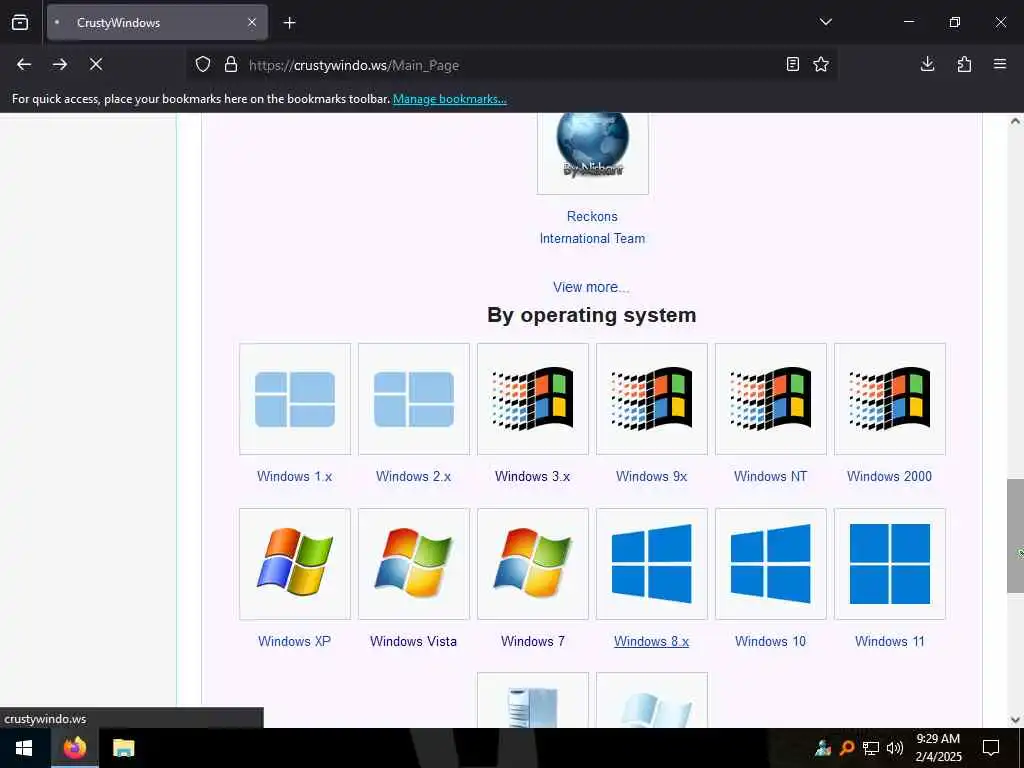
Task: Open File Explorer from the taskbar
Action: tap(123, 748)
